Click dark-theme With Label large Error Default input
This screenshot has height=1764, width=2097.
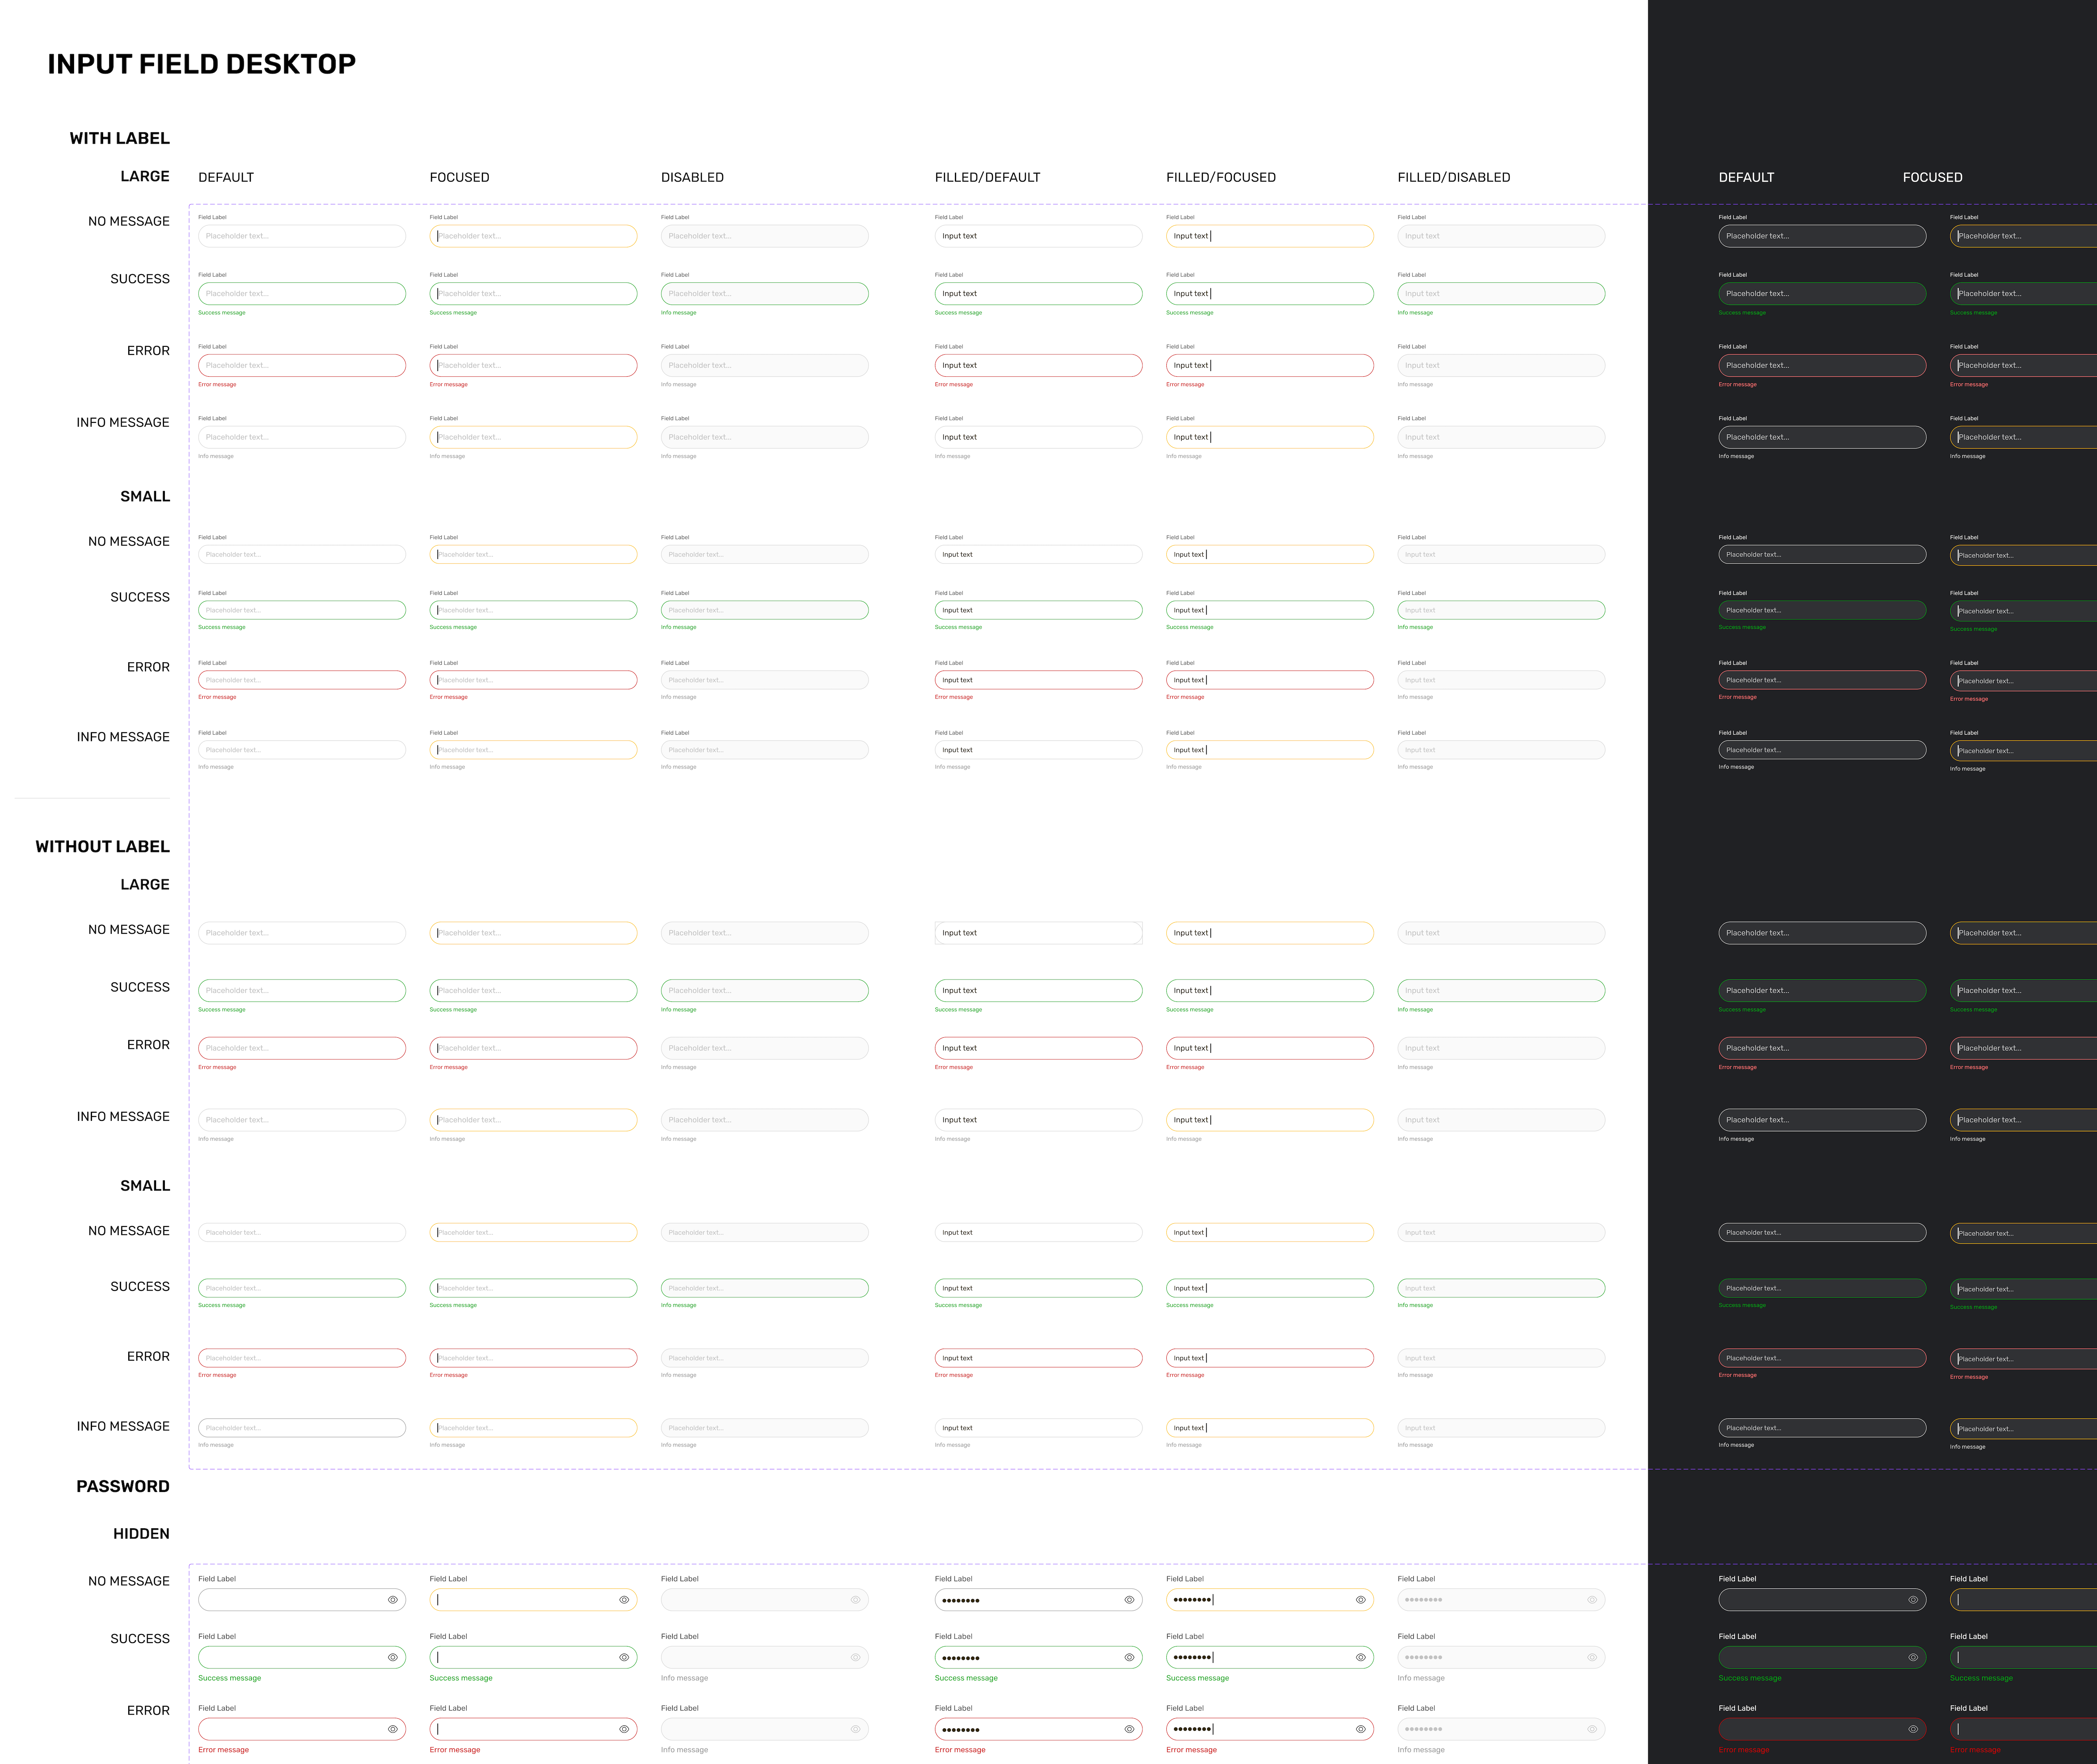(1822, 365)
